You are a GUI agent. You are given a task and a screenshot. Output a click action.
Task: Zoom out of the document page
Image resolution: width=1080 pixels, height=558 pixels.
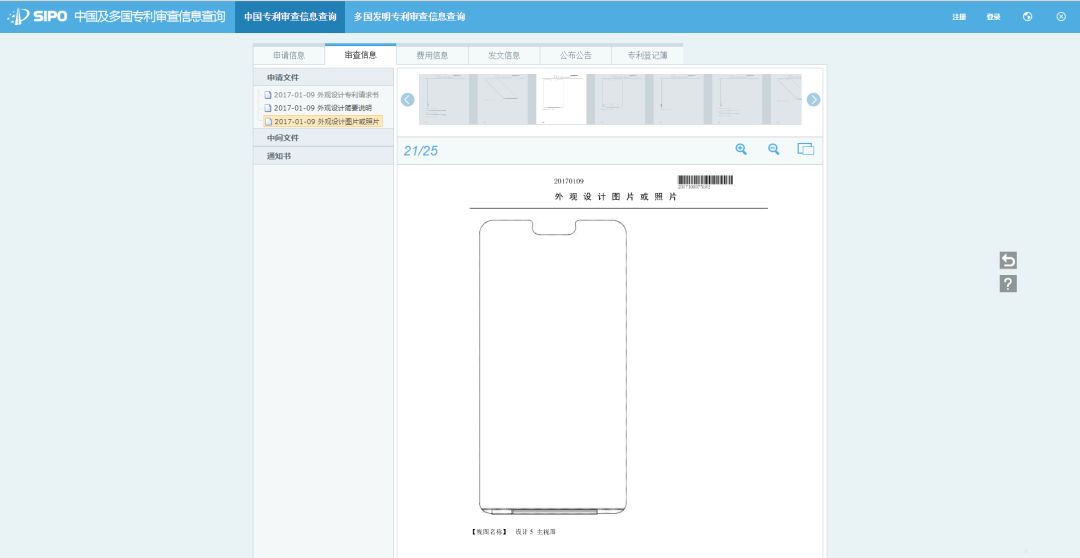(773, 149)
